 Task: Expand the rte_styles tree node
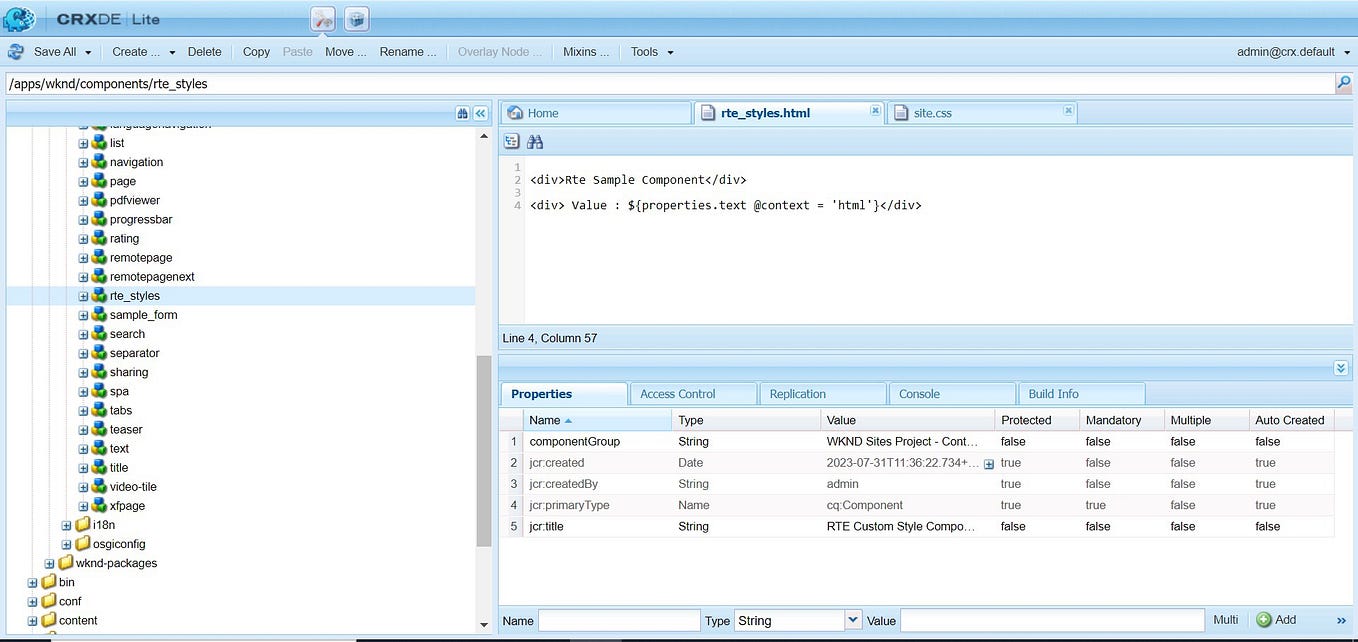click(x=84, y=296)
